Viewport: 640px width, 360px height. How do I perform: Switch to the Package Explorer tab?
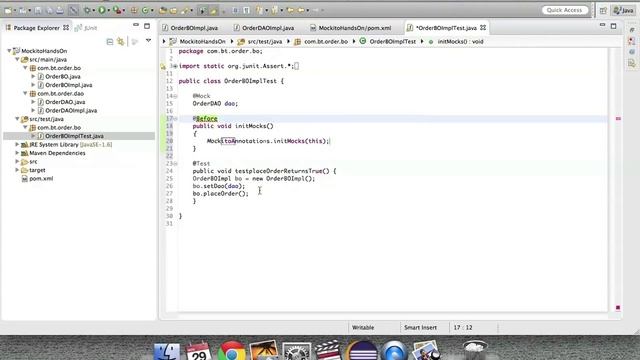tap(37, 28)
